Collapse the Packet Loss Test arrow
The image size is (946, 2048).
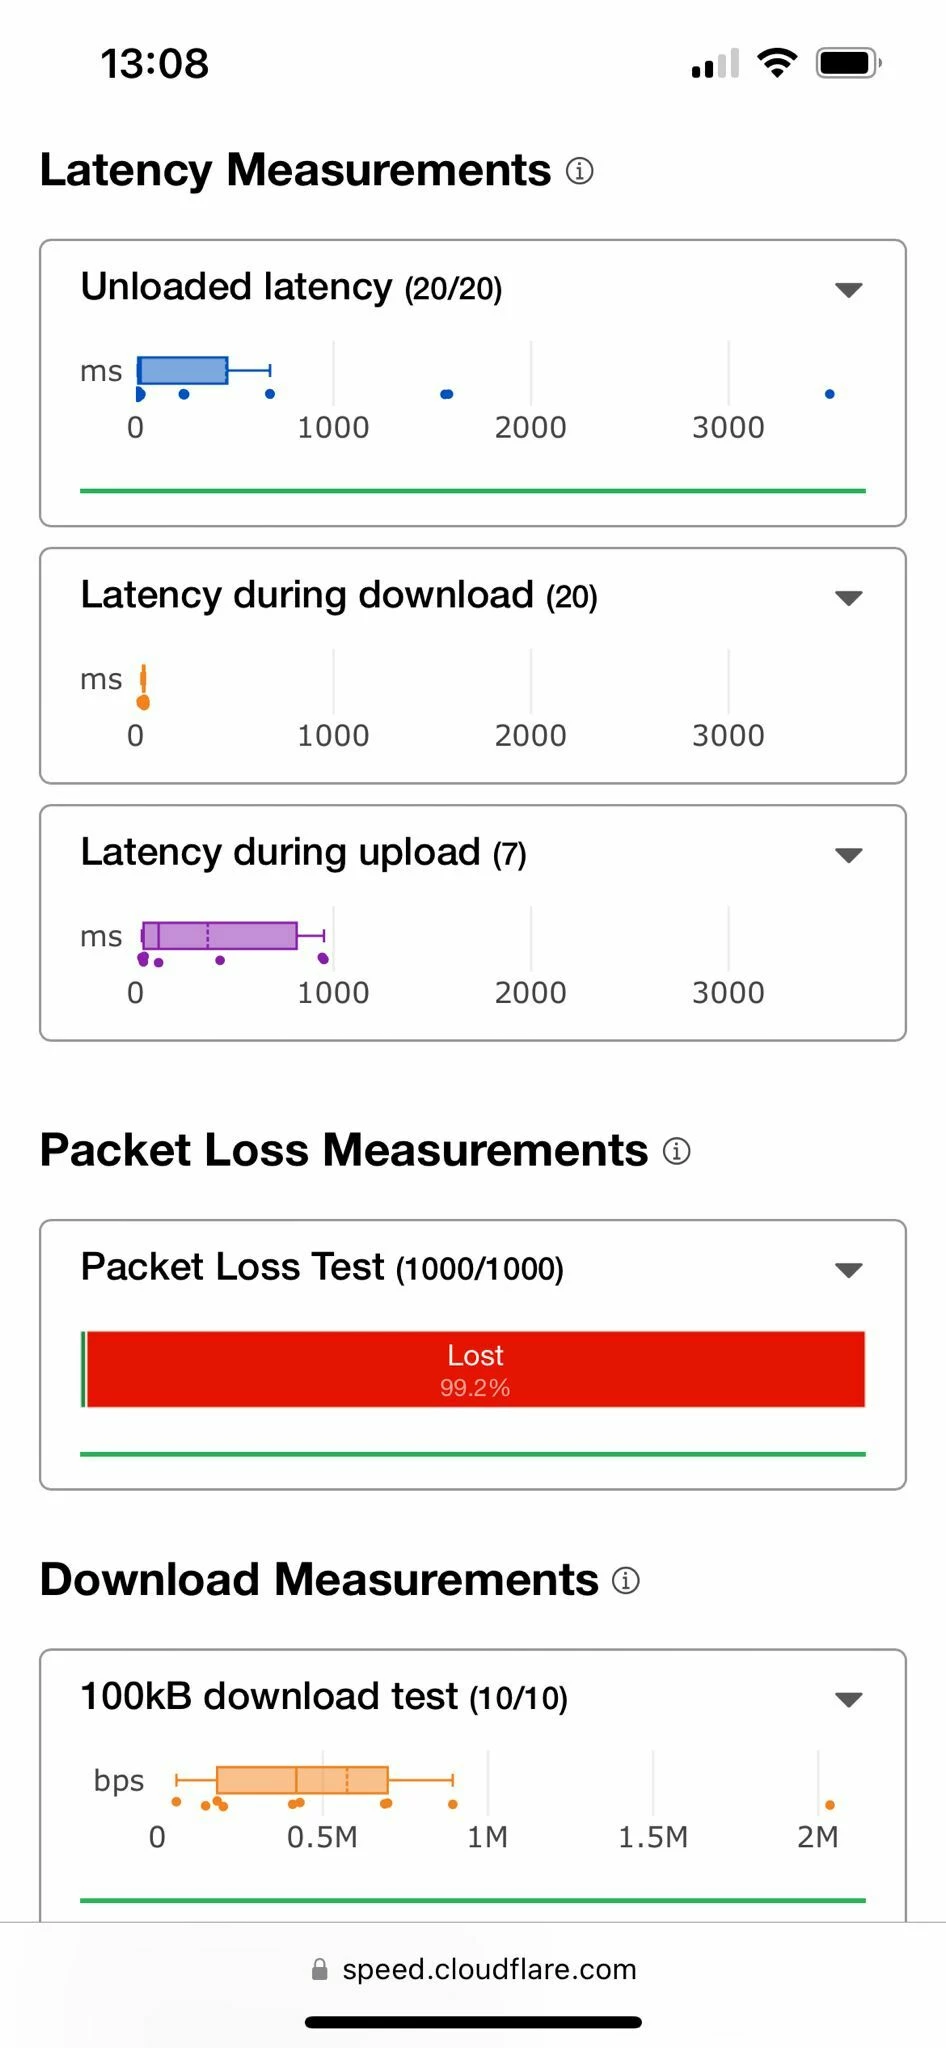(x=849, y=1270)
